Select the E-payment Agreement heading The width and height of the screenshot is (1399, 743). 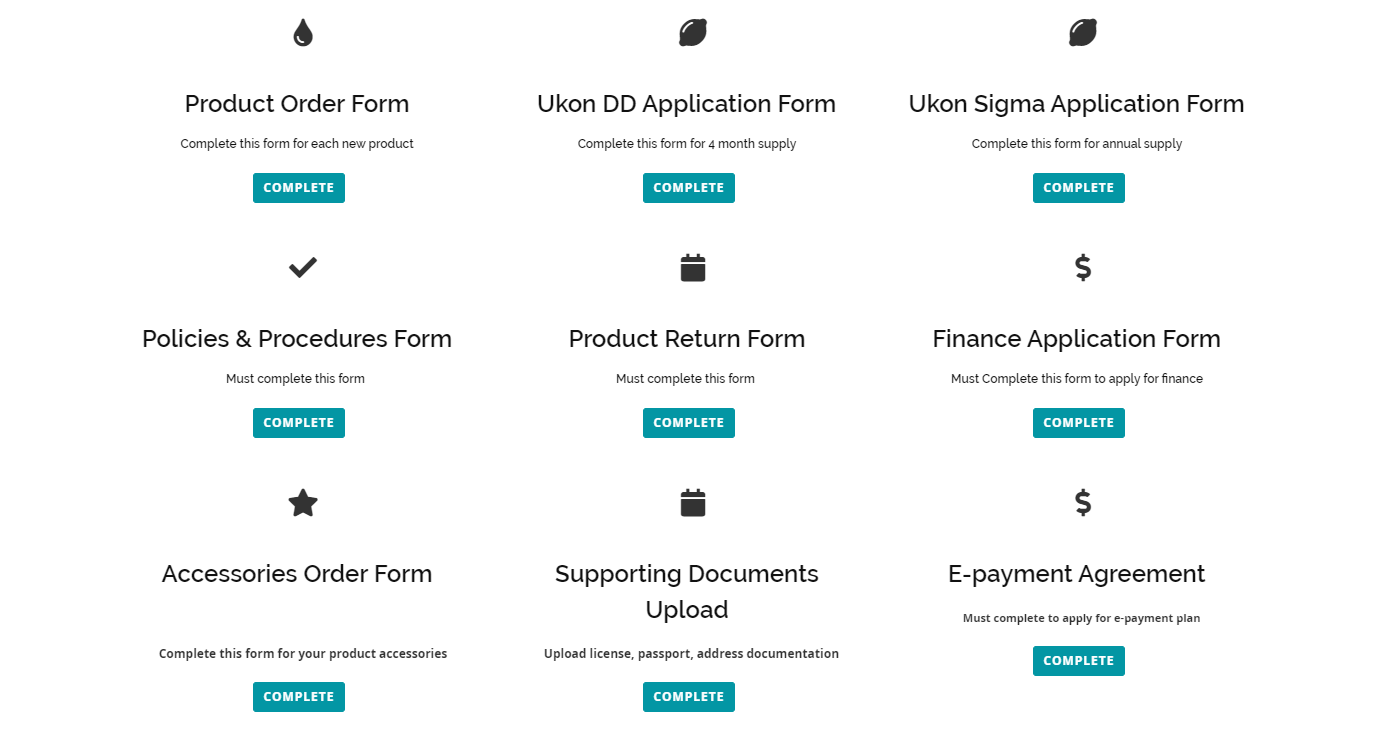coord(1076,574)
